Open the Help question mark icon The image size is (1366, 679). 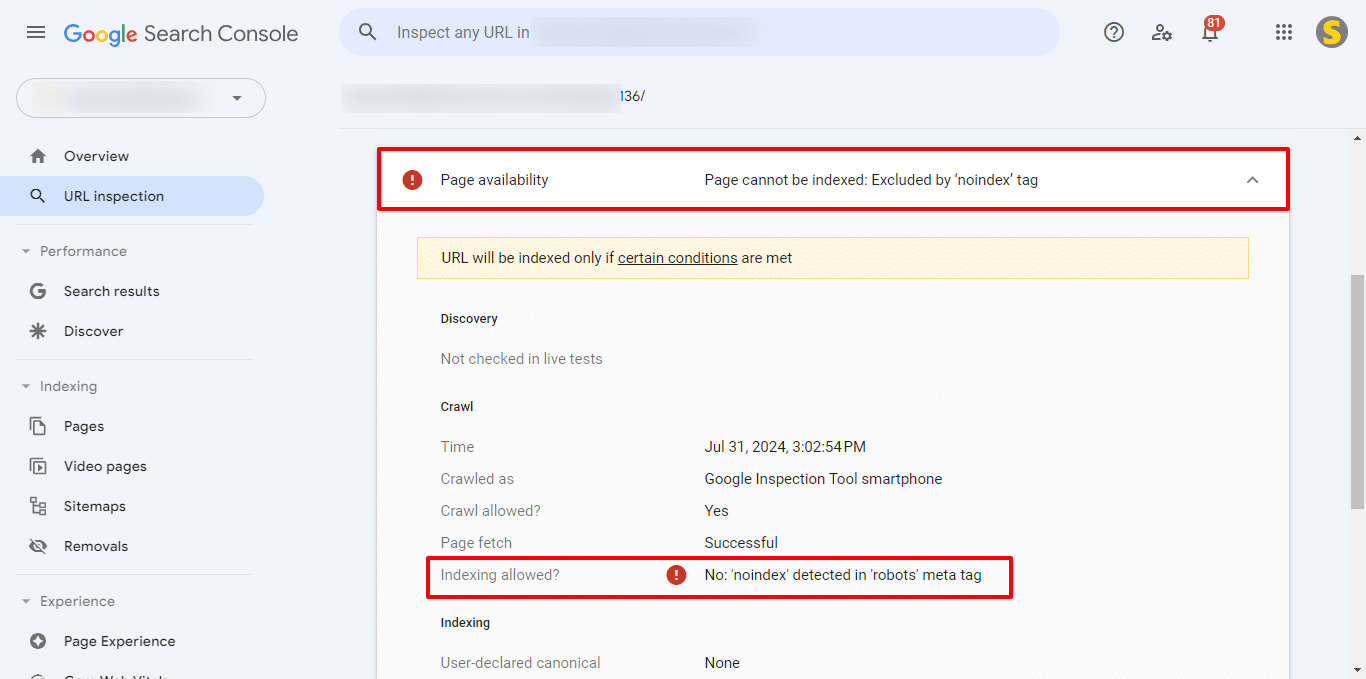[x=1114, y=32]
